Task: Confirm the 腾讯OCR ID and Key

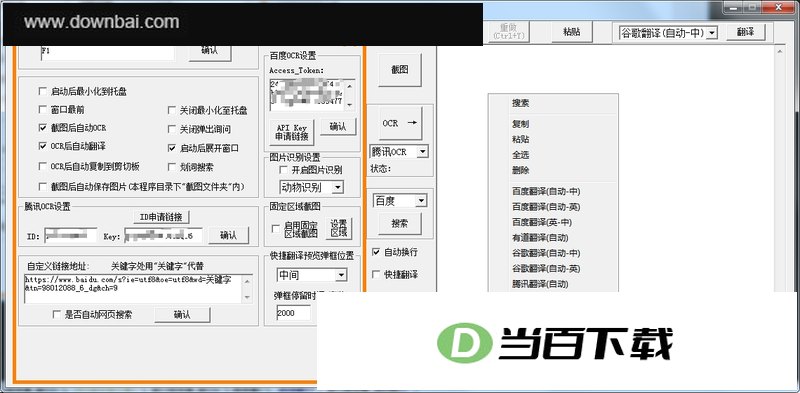Action: click(x=228, y=235)
